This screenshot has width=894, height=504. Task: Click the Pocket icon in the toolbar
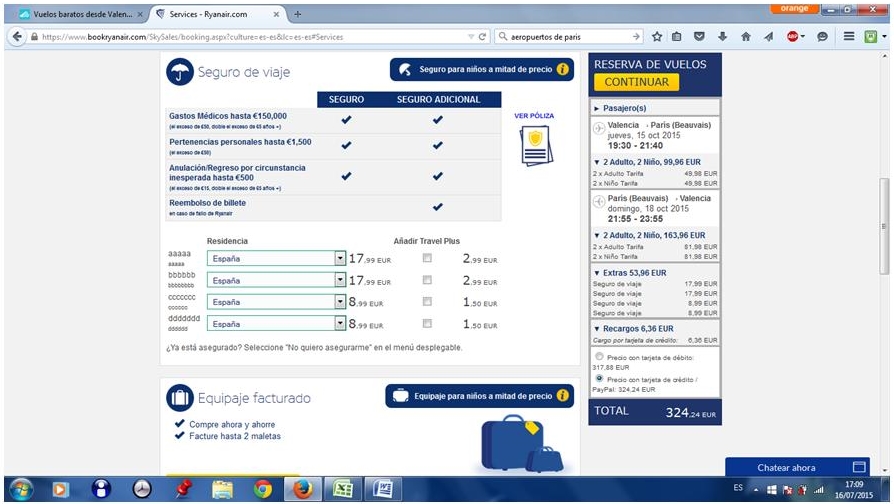click(x=699, y=36)
